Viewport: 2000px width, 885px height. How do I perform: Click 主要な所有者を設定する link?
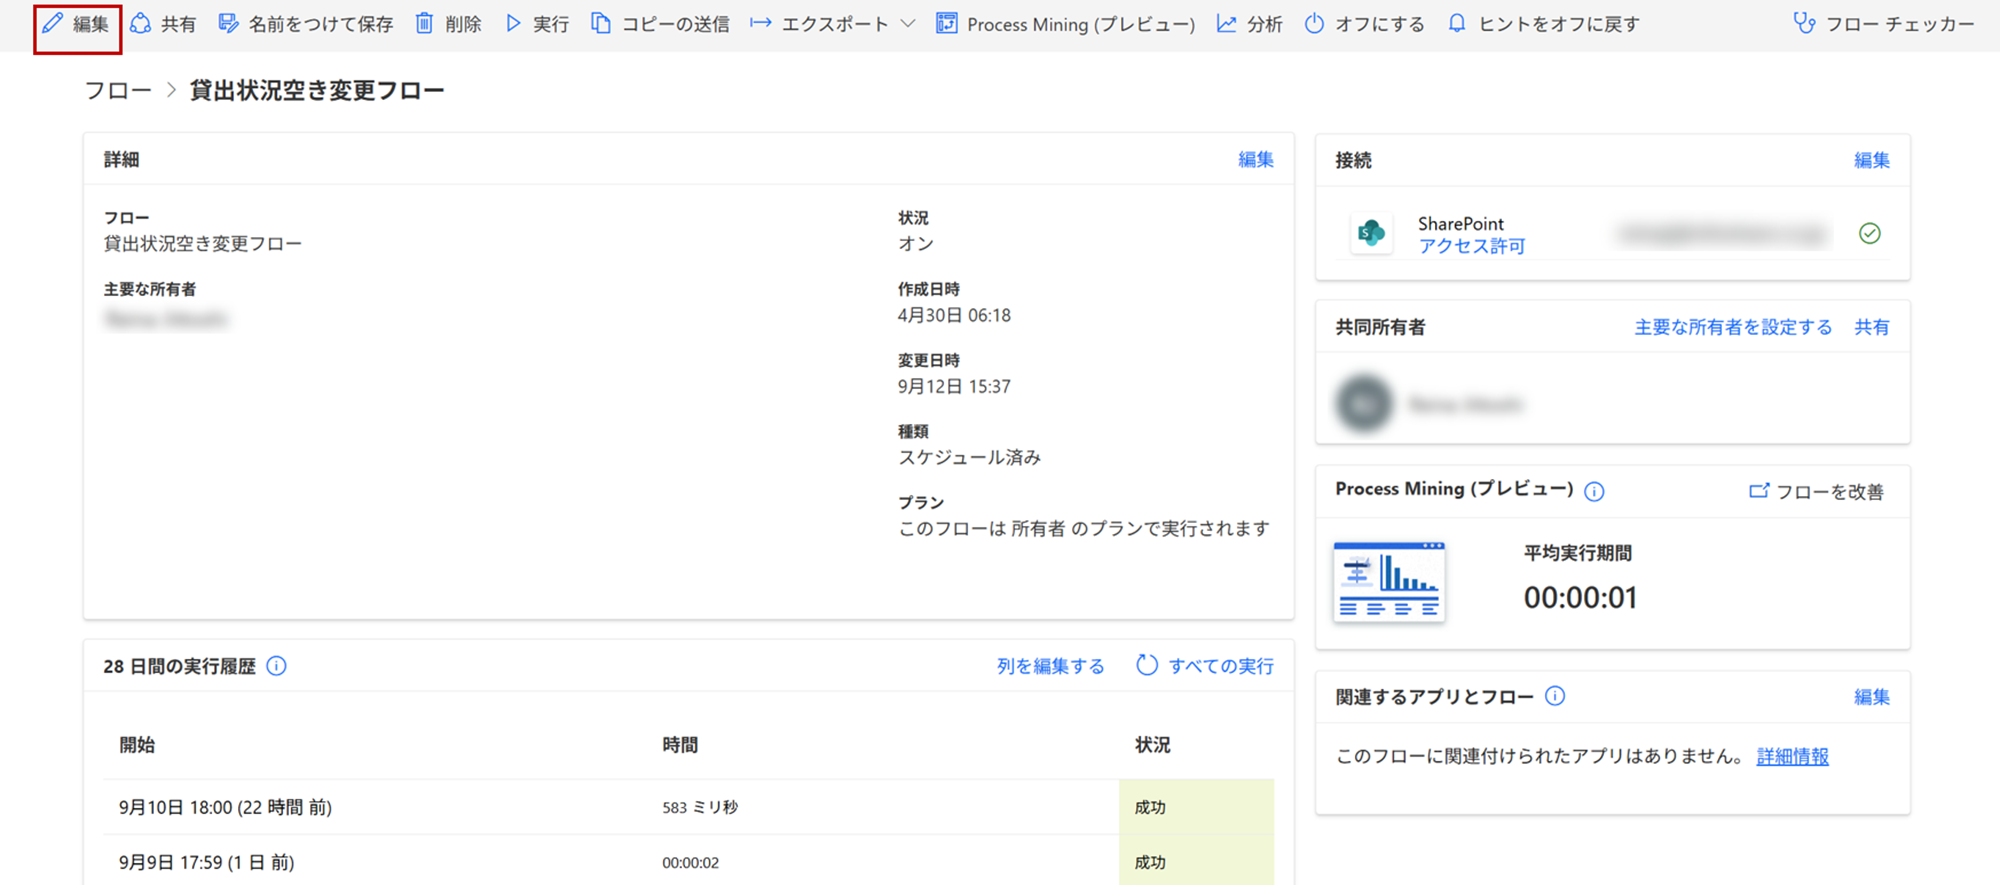1733,327
